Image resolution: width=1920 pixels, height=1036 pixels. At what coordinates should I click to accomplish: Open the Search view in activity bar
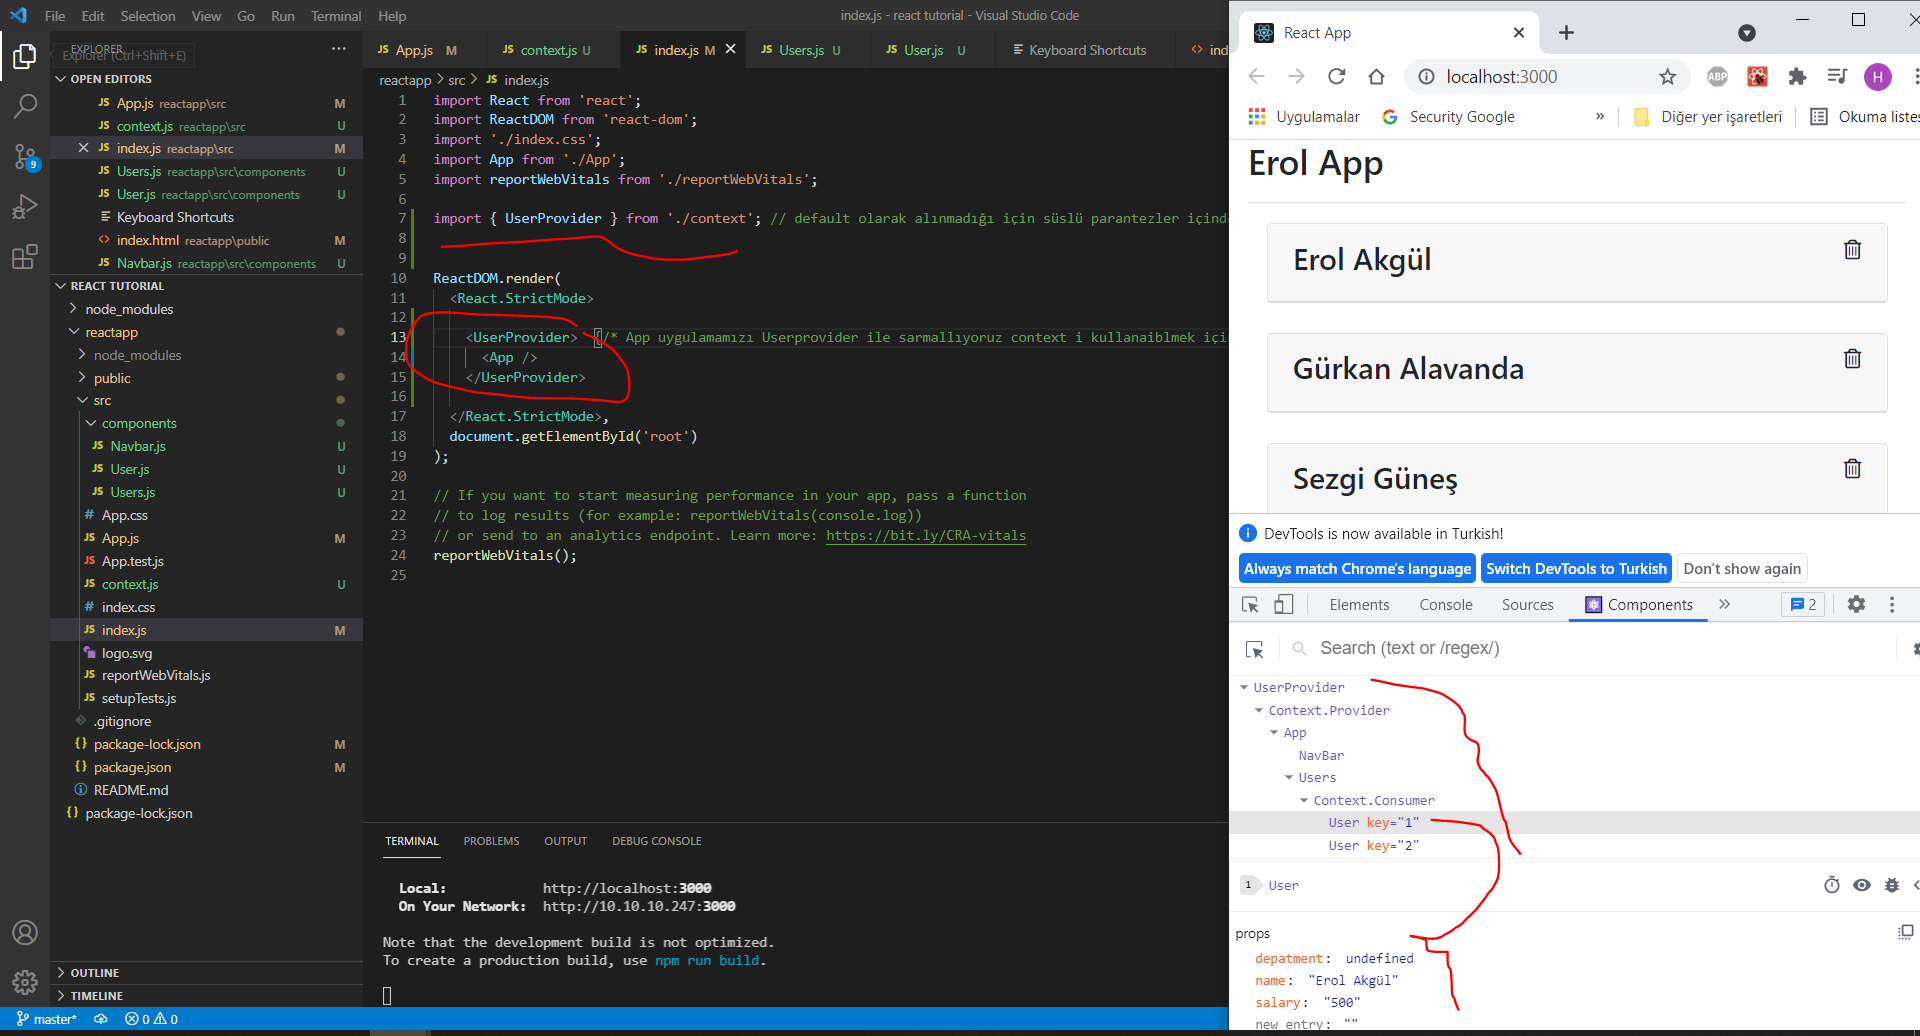[25, 105]
